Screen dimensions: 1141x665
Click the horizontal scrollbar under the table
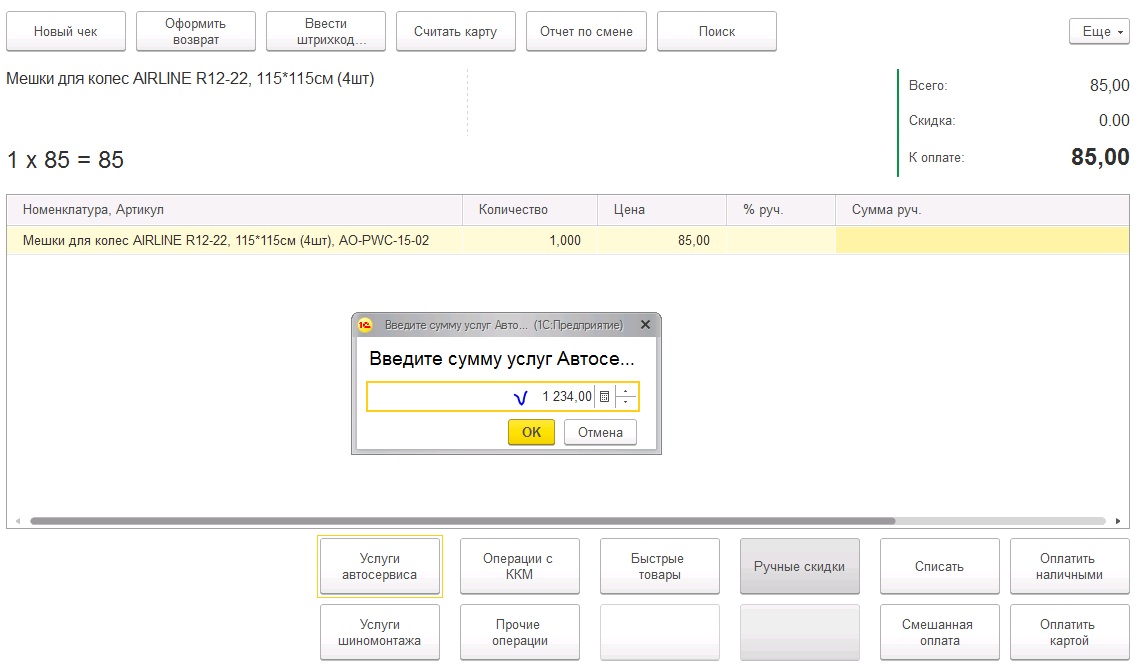(462, 521)
